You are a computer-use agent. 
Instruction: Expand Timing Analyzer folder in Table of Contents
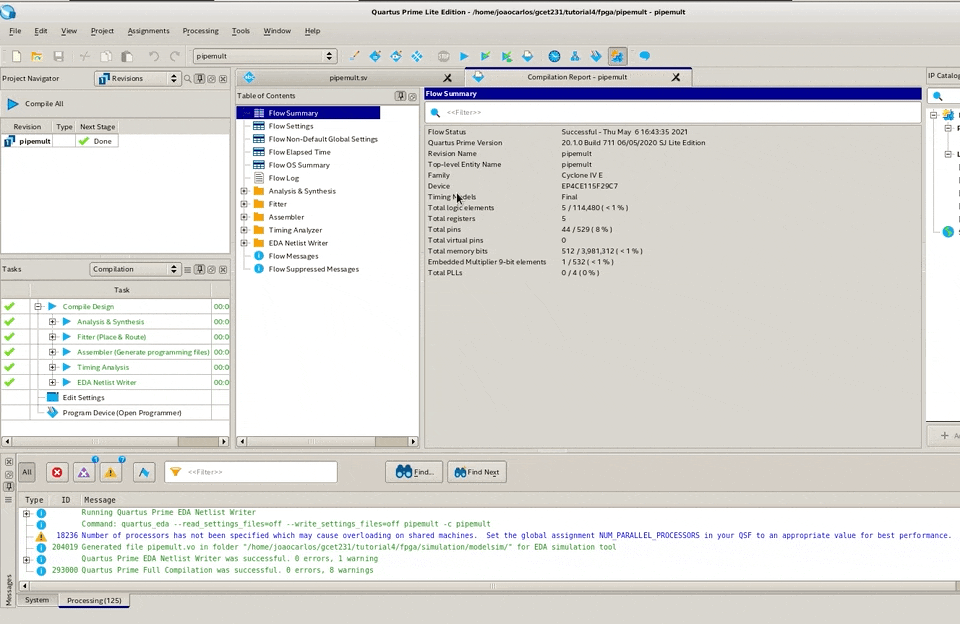click(x=244, y=230)
